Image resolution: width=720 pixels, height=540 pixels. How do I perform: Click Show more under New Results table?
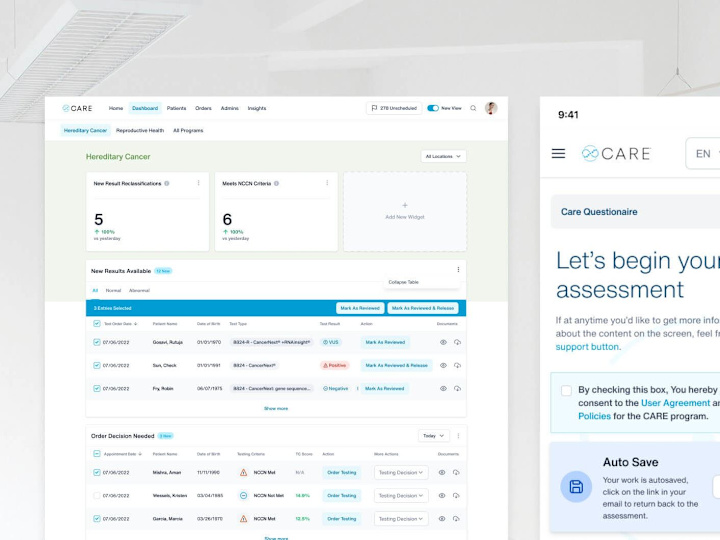click(276, 408)
